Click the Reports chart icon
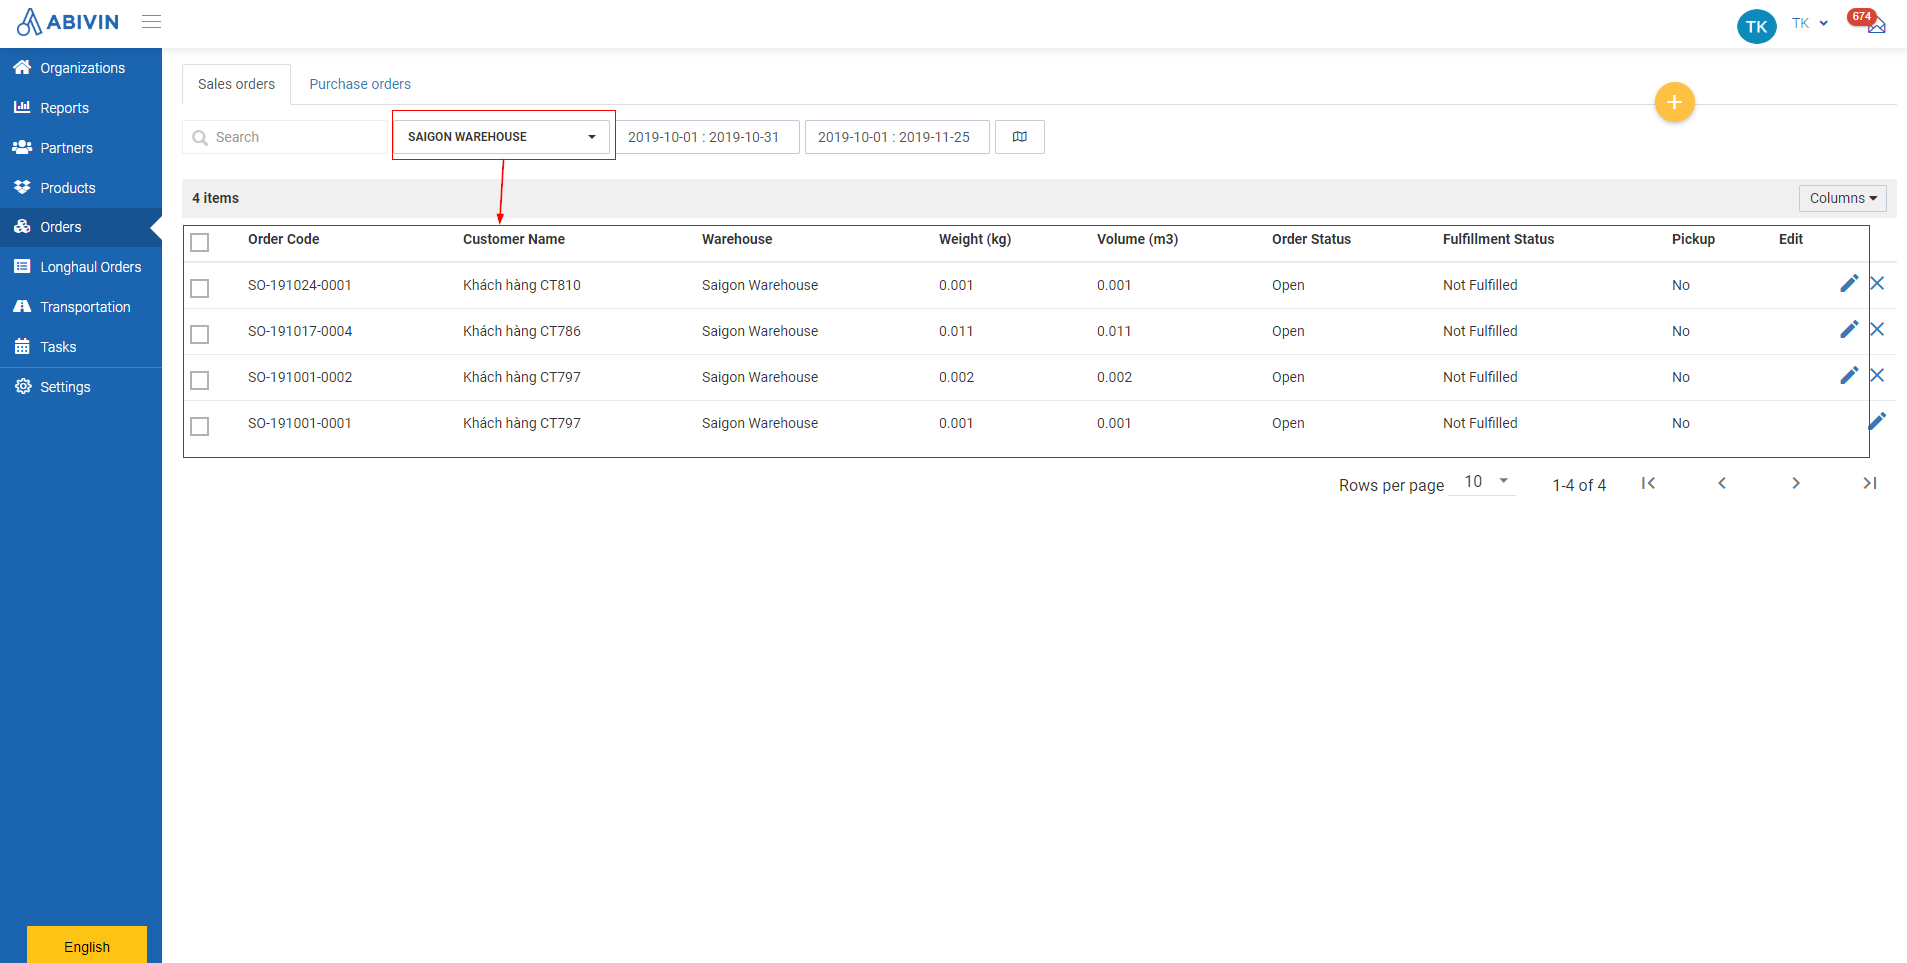The height and width of the screenshot is (963, 1907). 22,107
